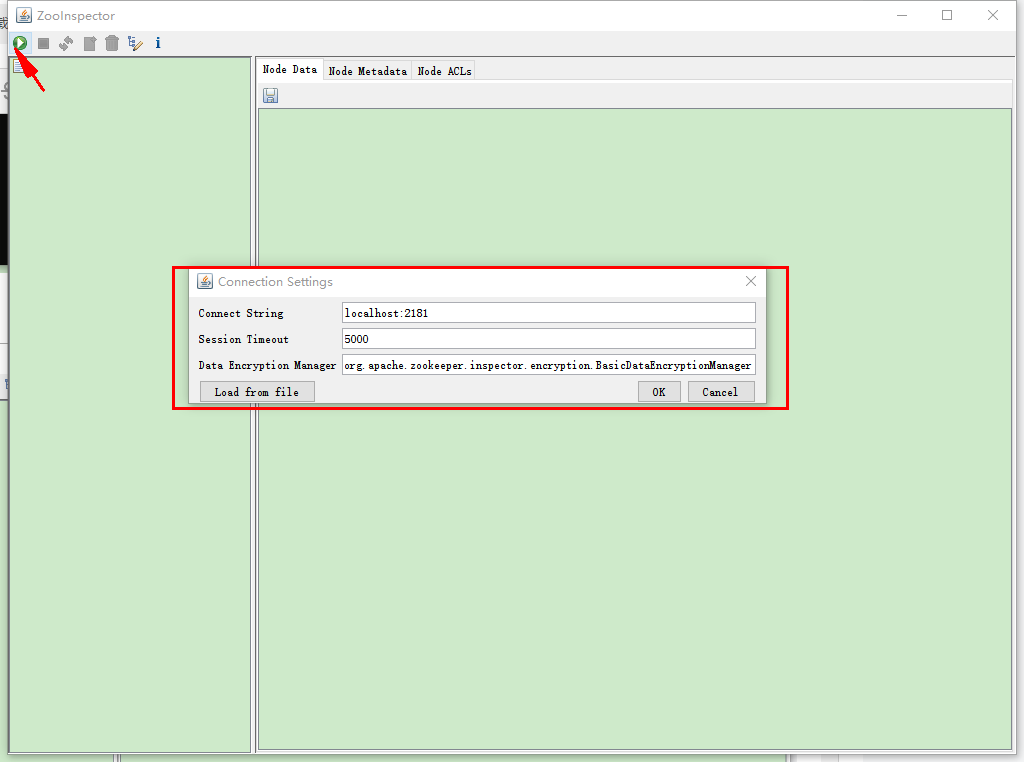
Task: Click the Add Node toolbar icon
Action: (89, 43)
